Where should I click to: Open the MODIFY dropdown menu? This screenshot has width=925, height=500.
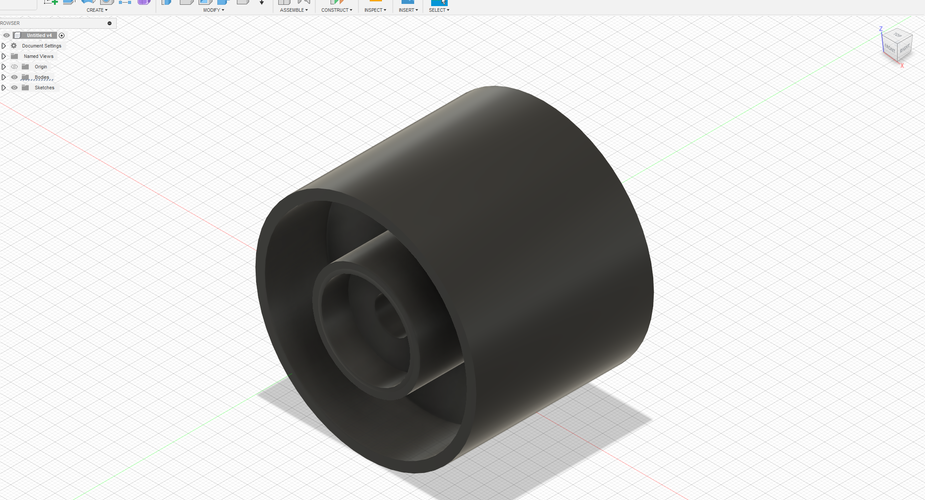(214, 10)
